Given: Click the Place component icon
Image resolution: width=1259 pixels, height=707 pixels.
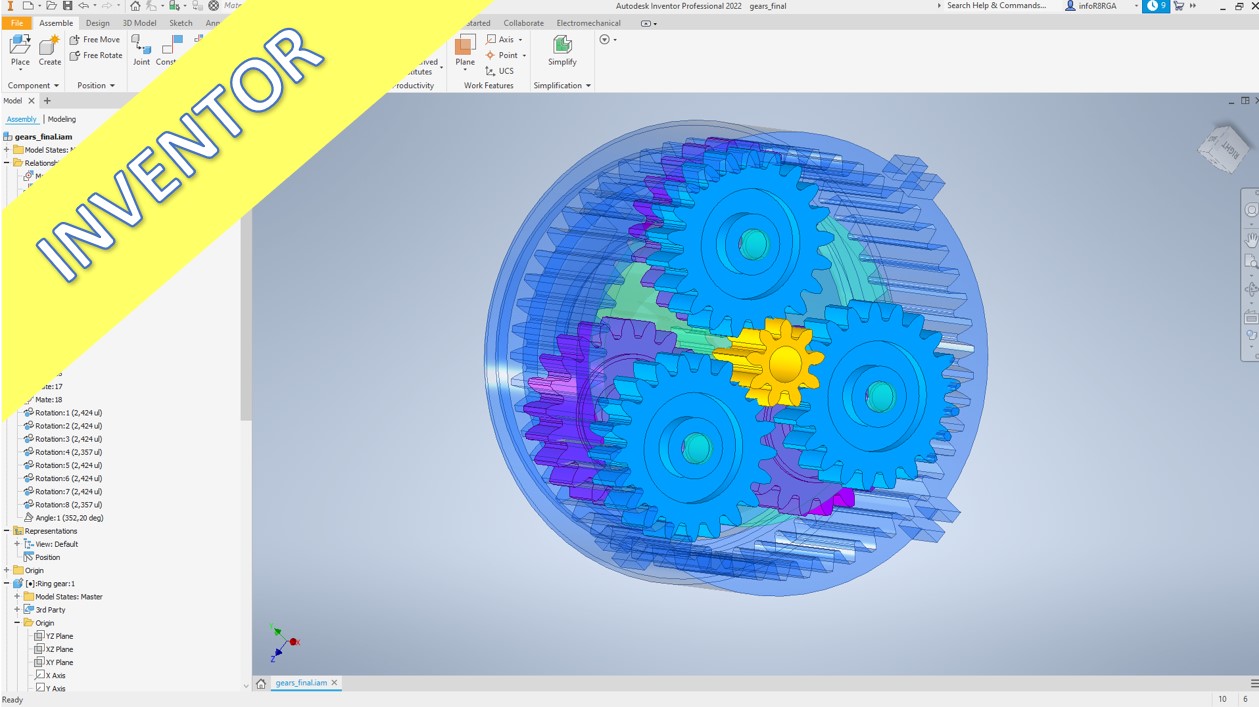Looking at the screenshot, I should (x=20, y=45).
